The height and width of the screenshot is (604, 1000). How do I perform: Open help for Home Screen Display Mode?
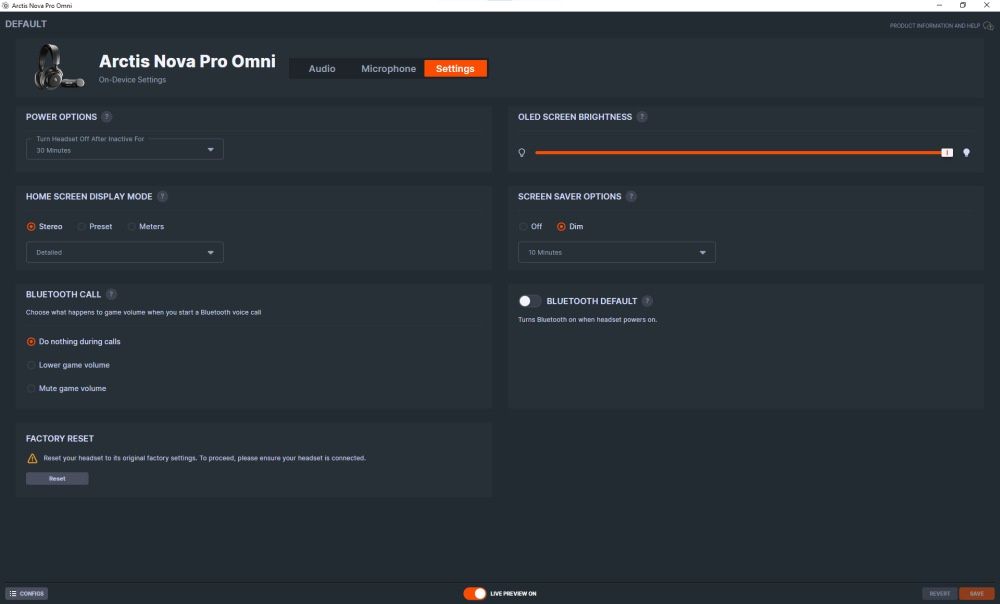click(x=163, y=196)
